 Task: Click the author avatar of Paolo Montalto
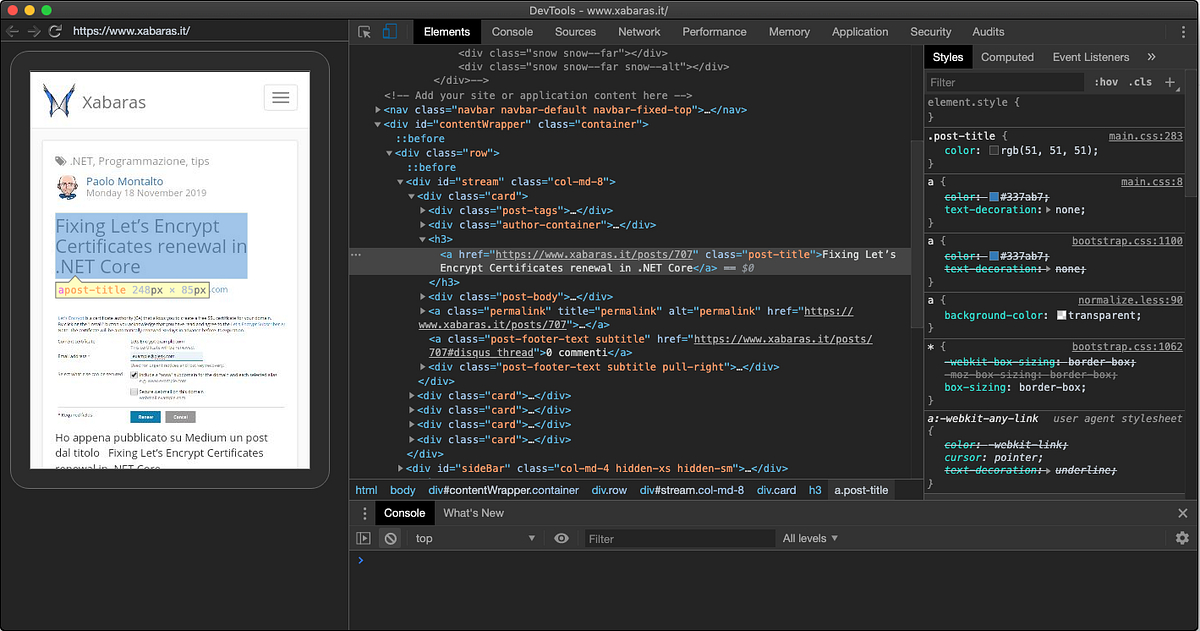(x=67, y=186)
